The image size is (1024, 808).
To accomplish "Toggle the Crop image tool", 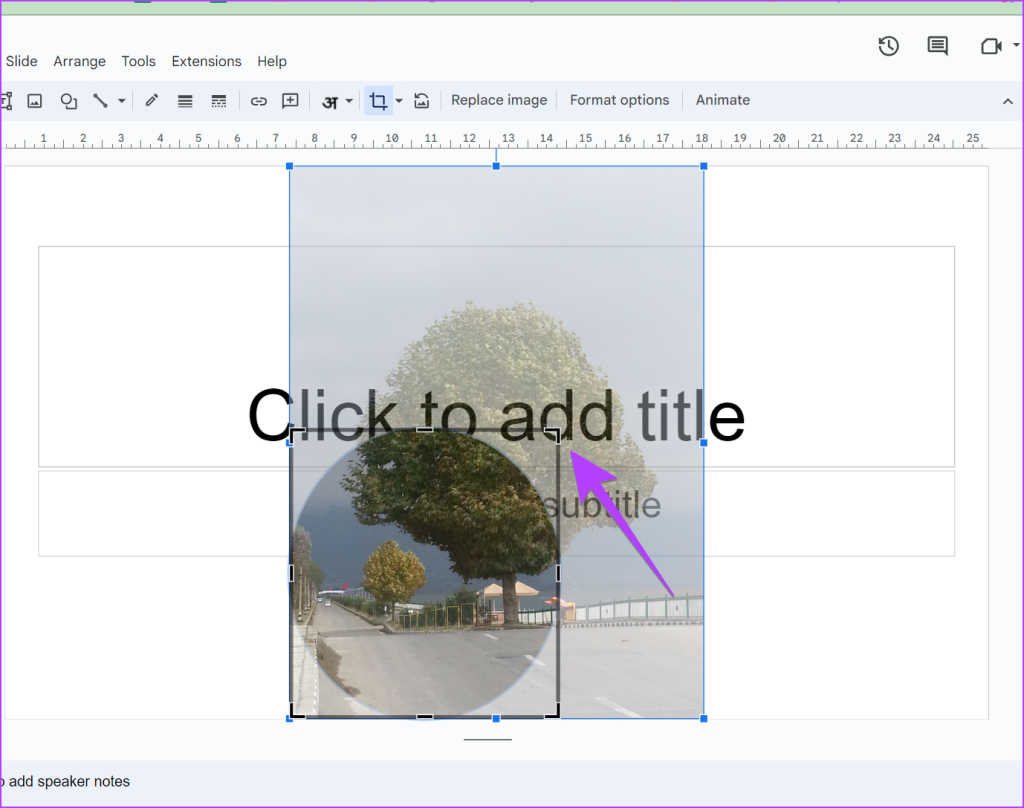I will click(x=378, y=100).
